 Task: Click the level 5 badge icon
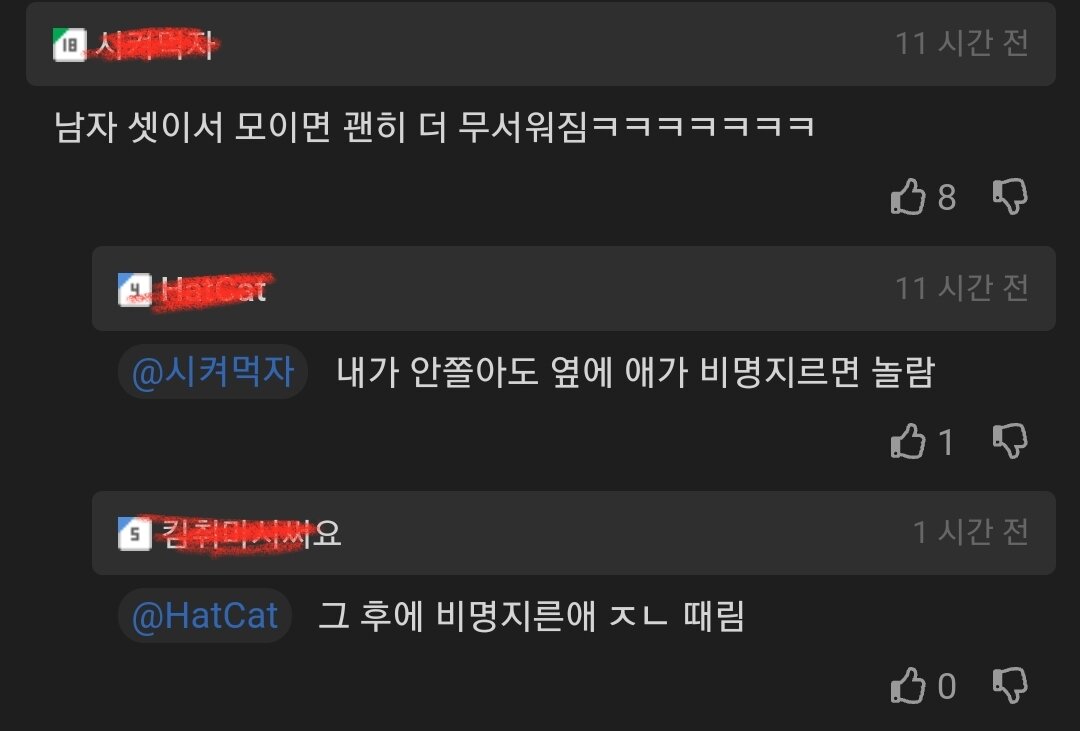[135, 533]
